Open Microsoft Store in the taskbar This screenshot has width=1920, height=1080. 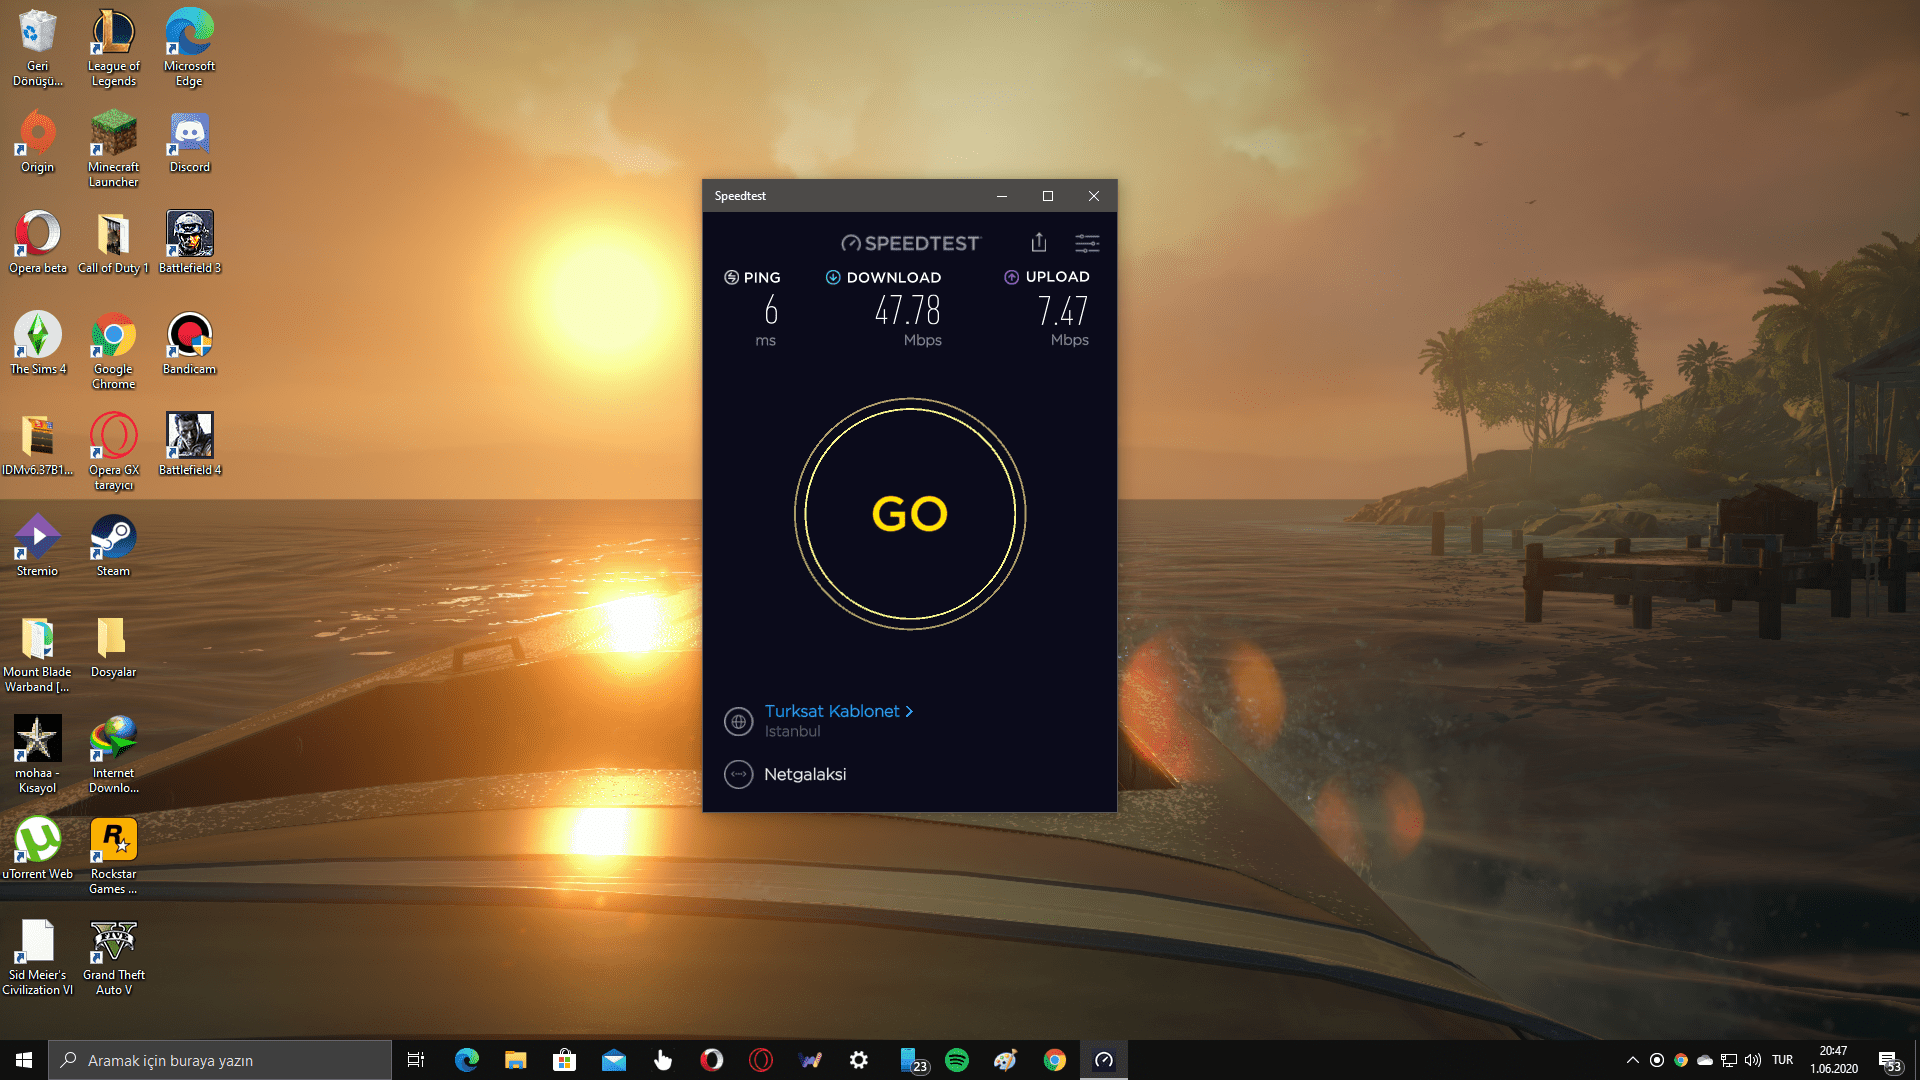click(x=565, y=1060)
